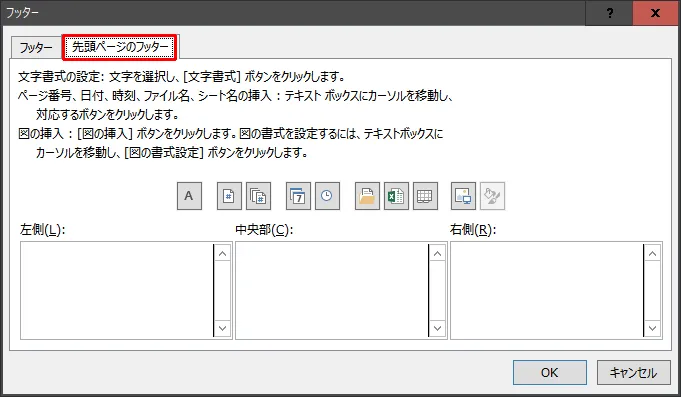681x397 pixels.
Task: Click the Insert Picture icon
Action: [463, 196]
